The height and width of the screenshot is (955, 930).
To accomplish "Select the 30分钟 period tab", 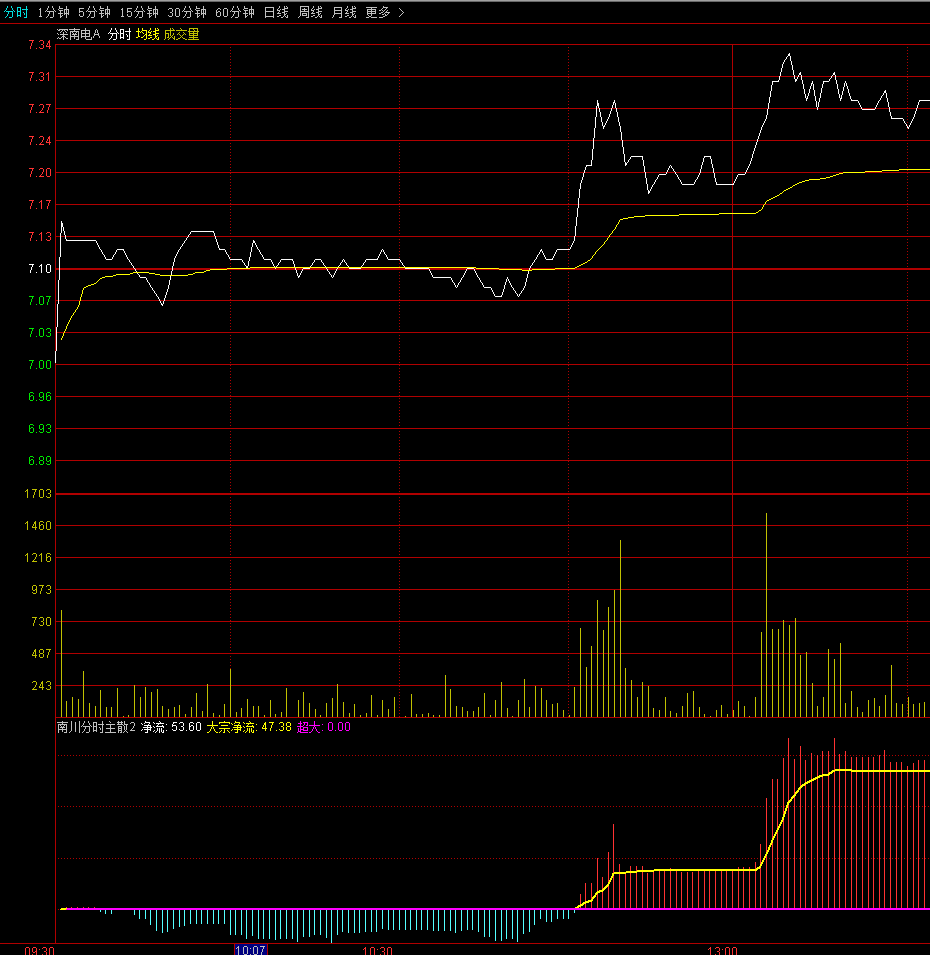I will pos(187,12).
